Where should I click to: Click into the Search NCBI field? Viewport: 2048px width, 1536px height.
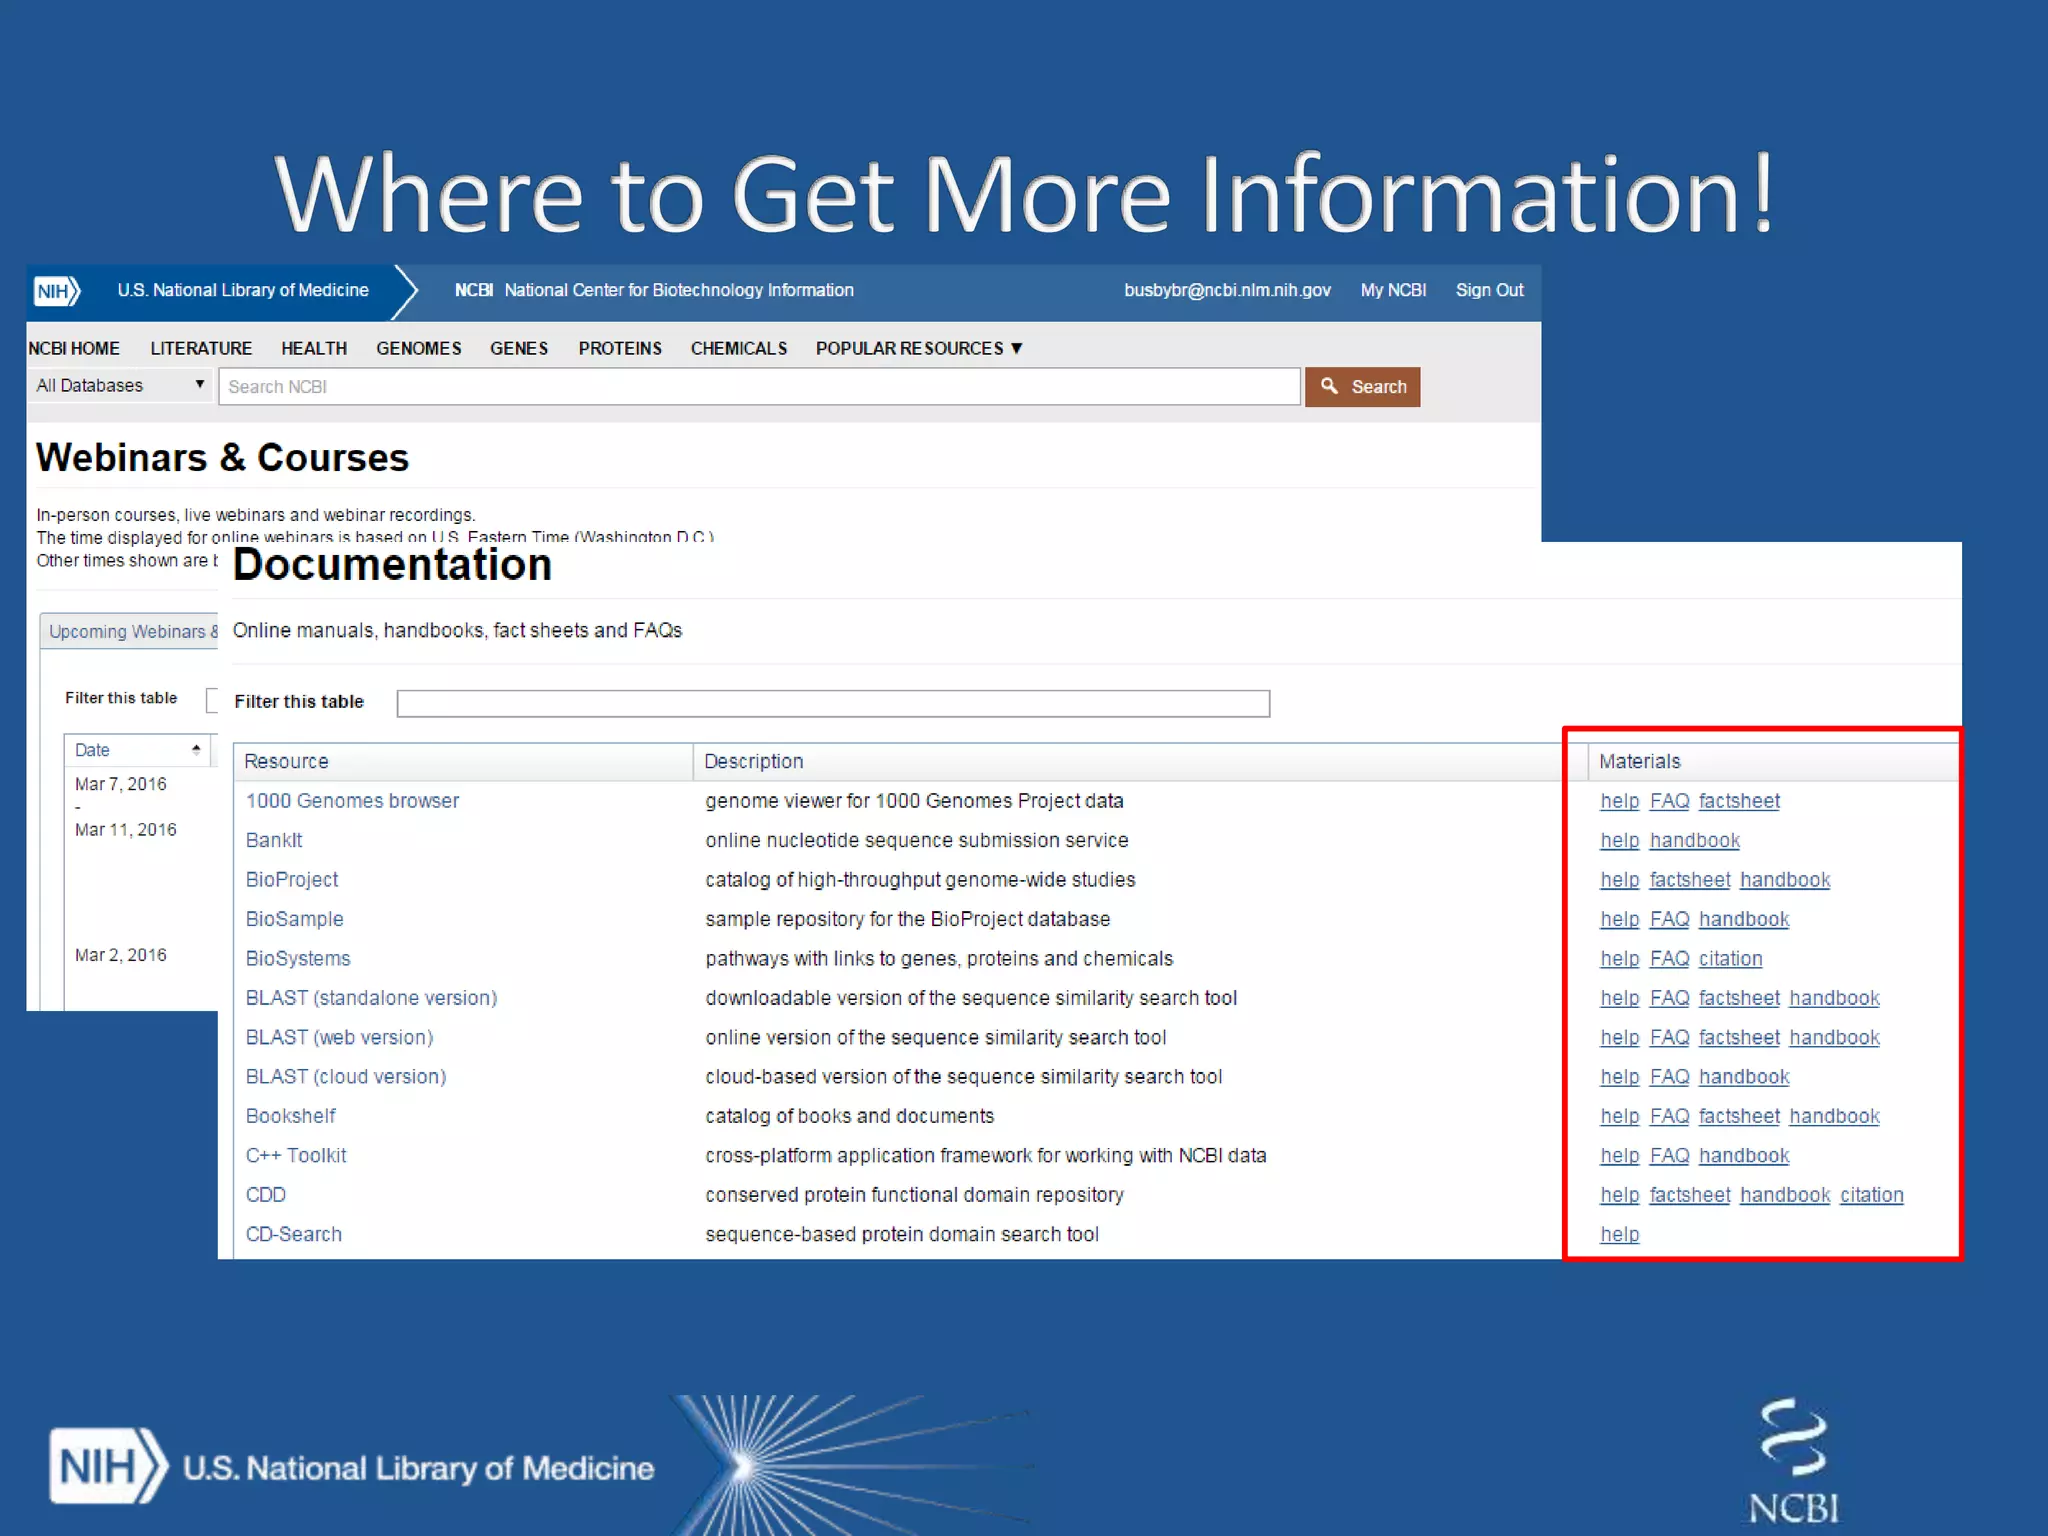click(760, 387)
